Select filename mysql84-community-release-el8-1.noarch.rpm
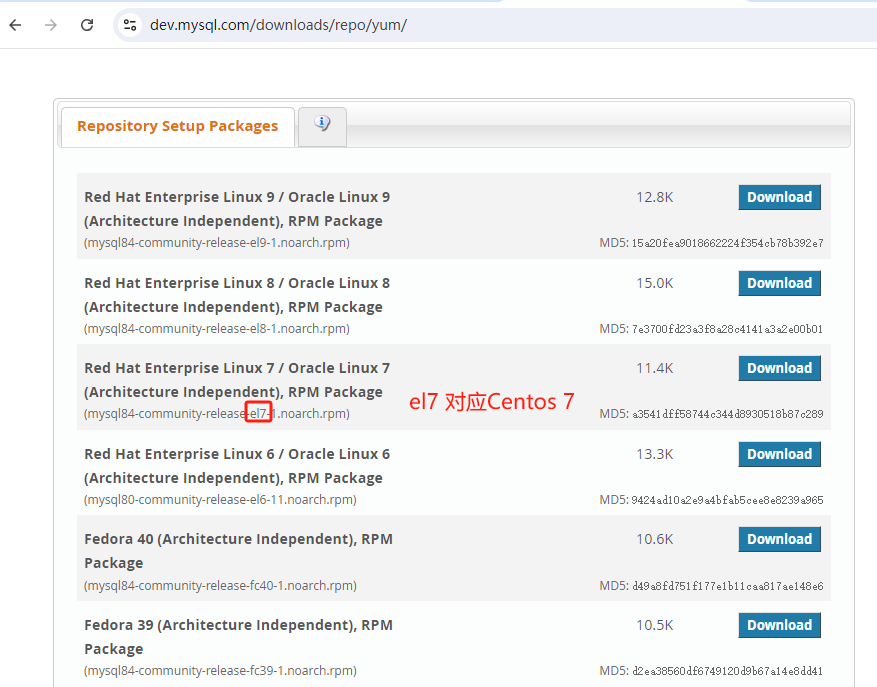This screenshot has height=687, width=877. click(x=217, y=329)
